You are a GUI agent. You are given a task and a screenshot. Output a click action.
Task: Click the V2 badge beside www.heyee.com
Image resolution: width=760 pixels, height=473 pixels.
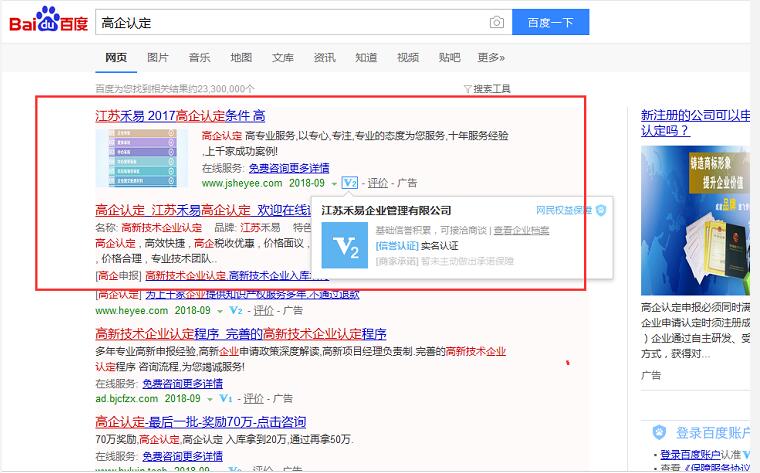235,311
